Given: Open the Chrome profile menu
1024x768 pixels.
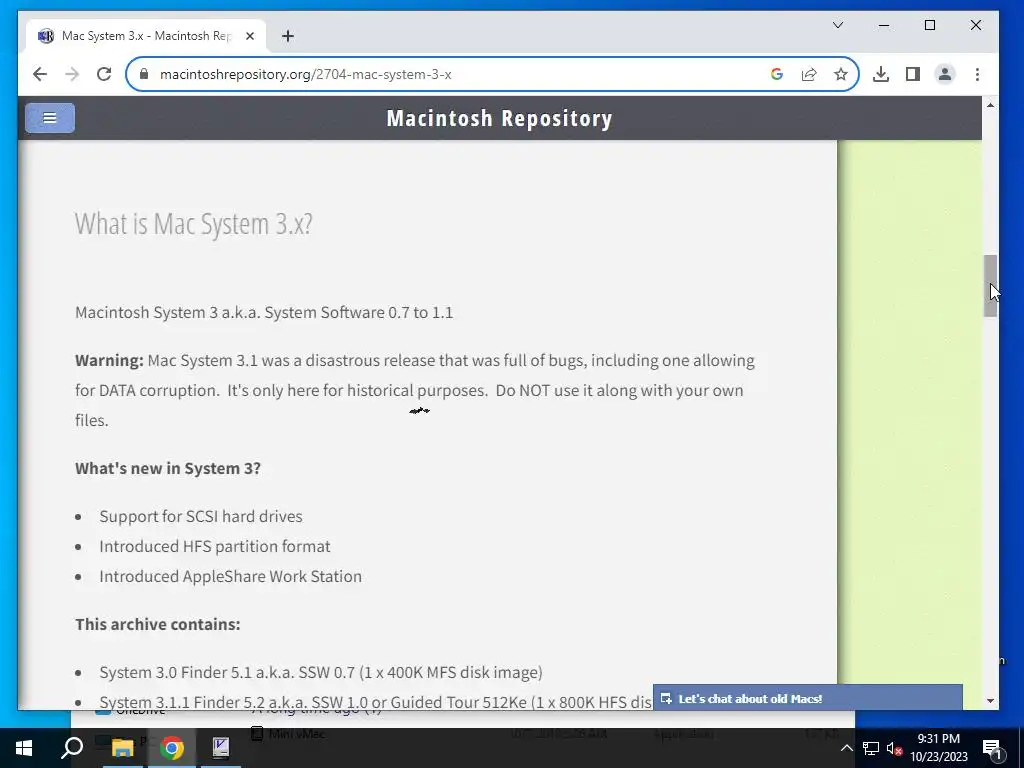Looking at the screenshot, I should [x=944, y=74].
